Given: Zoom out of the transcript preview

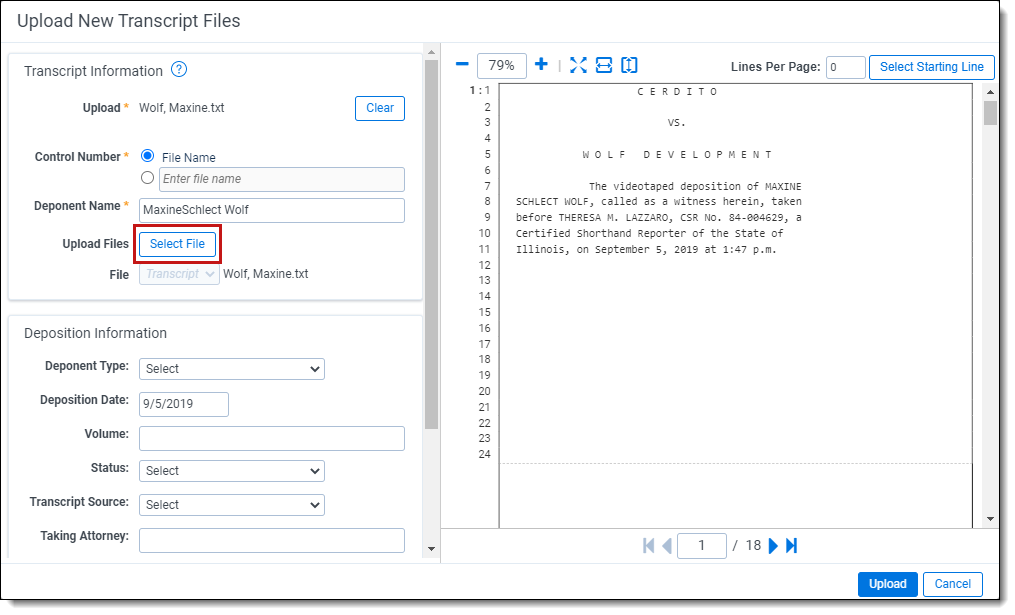Looking at the screenshot, I should tap(462, 65).
